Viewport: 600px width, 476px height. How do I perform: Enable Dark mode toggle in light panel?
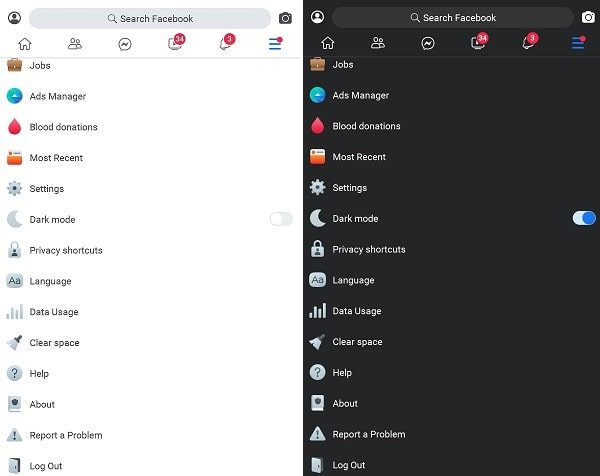pyautogui.click(x=281, y=219)
